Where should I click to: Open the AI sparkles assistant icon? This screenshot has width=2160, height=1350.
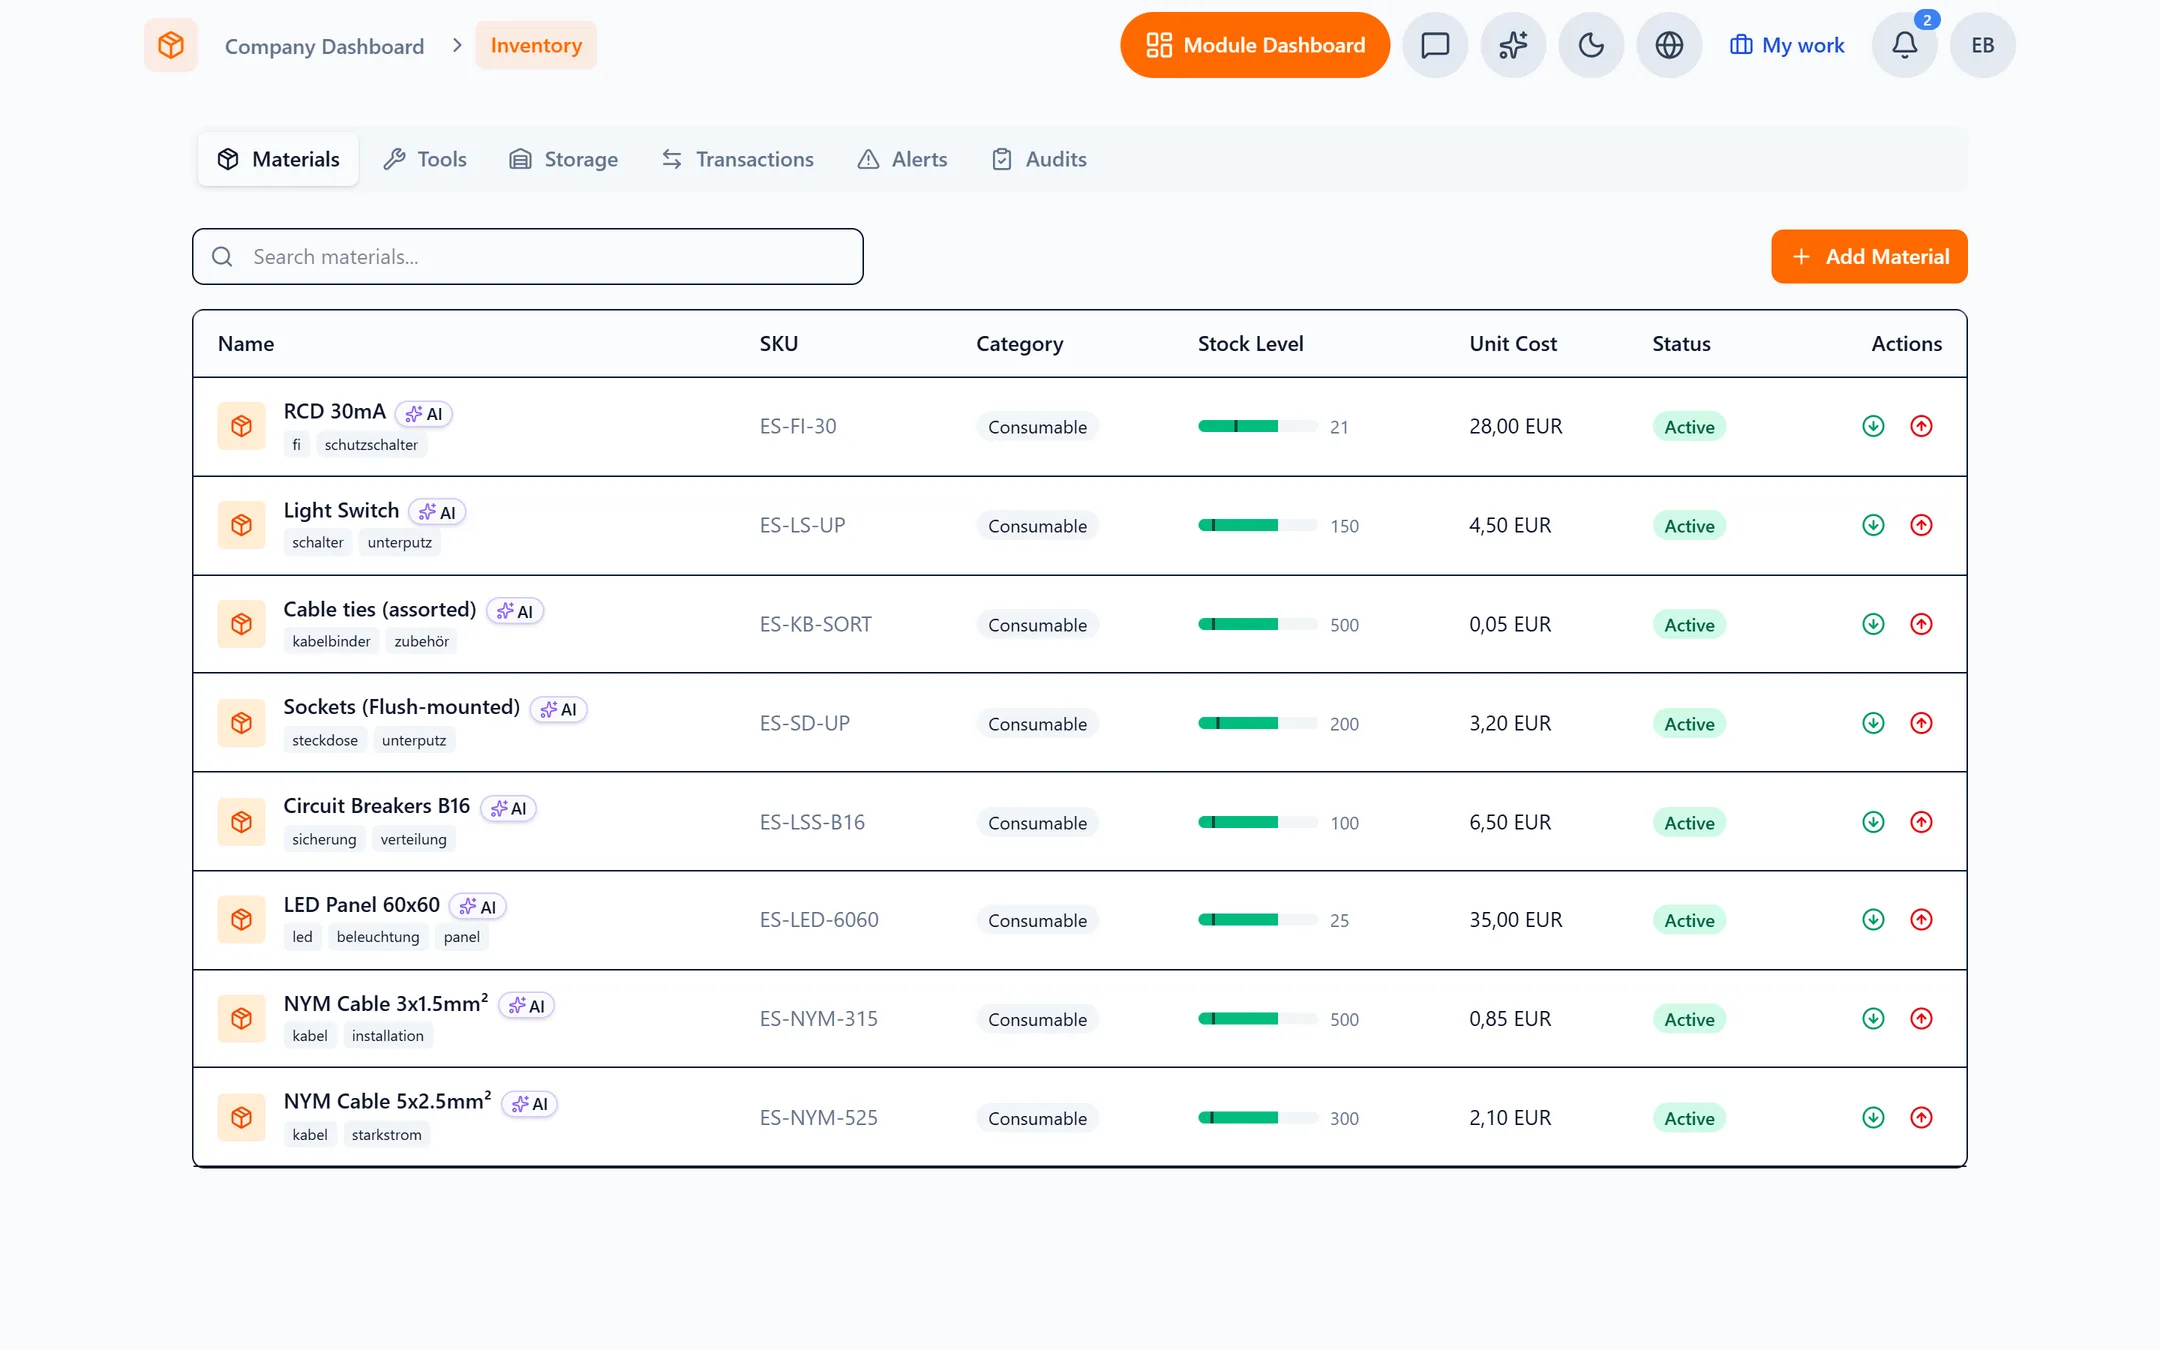(x=1513, y=45)
